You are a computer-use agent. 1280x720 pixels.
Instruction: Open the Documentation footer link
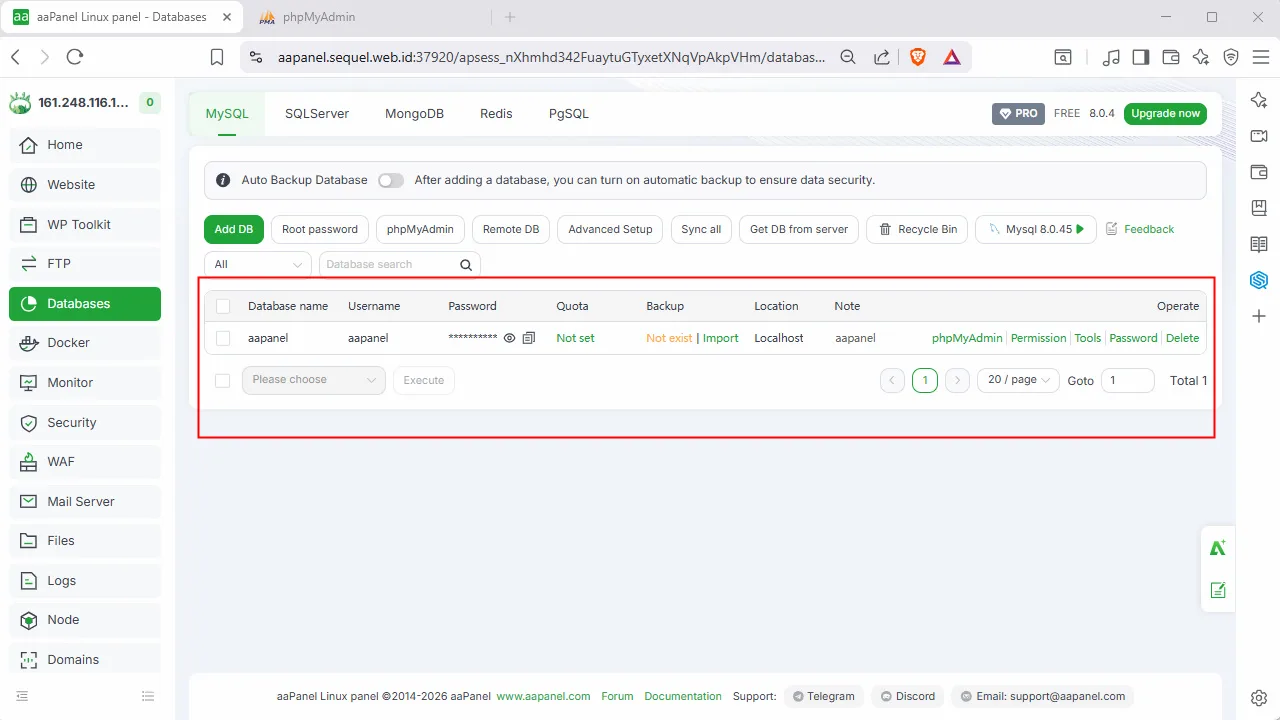pos(683,696)
